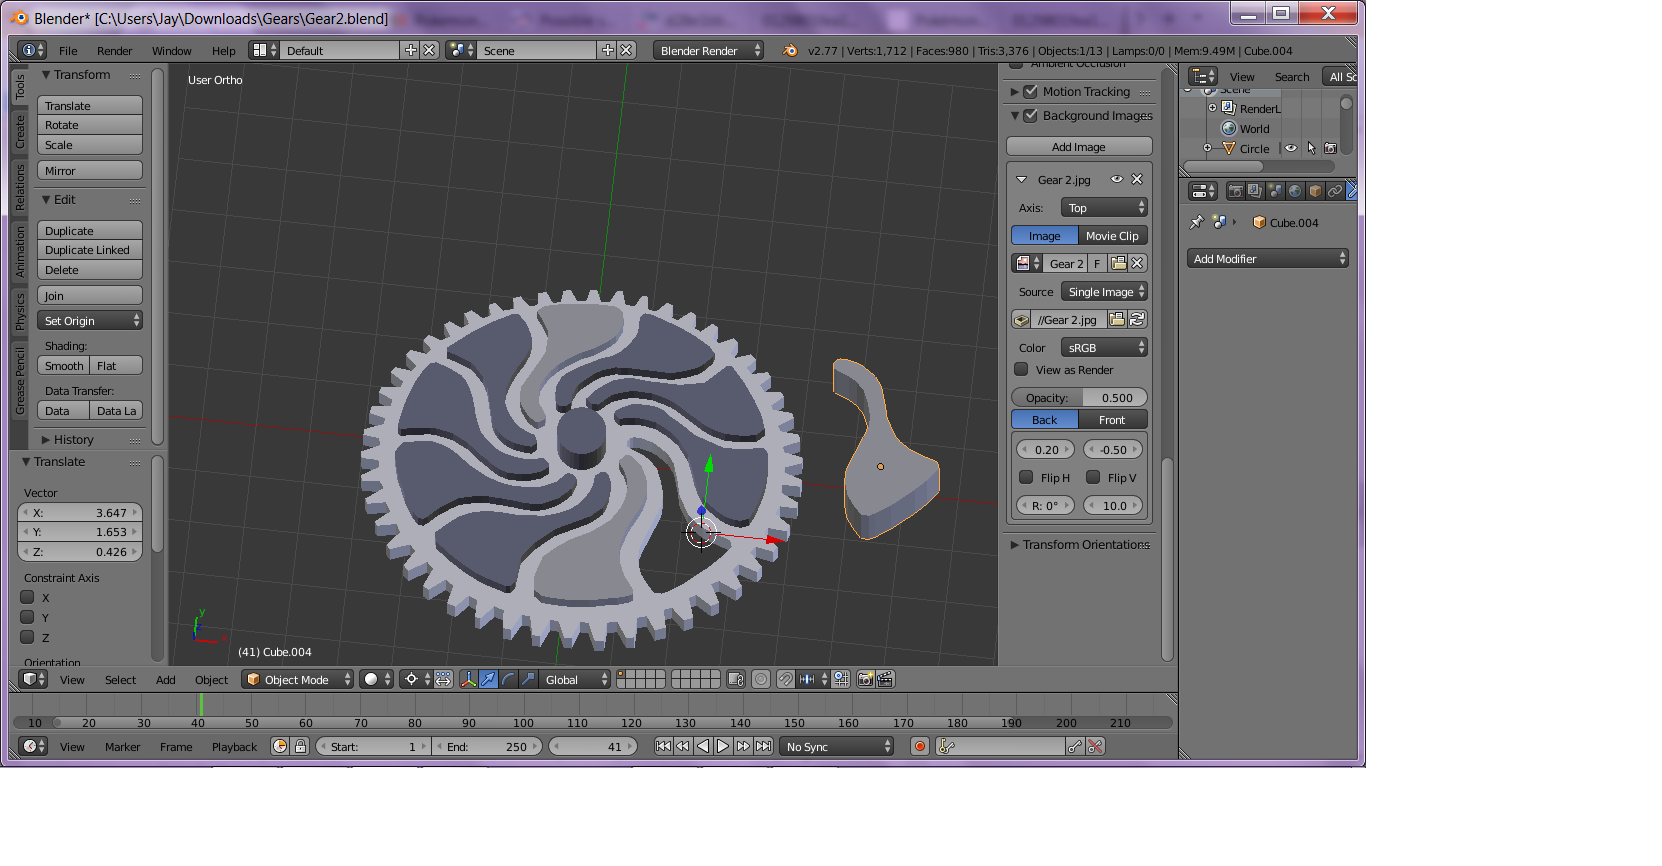Open the Render menu
The width and height of the screenshot is (1662, 866).
tap(114, 50)
